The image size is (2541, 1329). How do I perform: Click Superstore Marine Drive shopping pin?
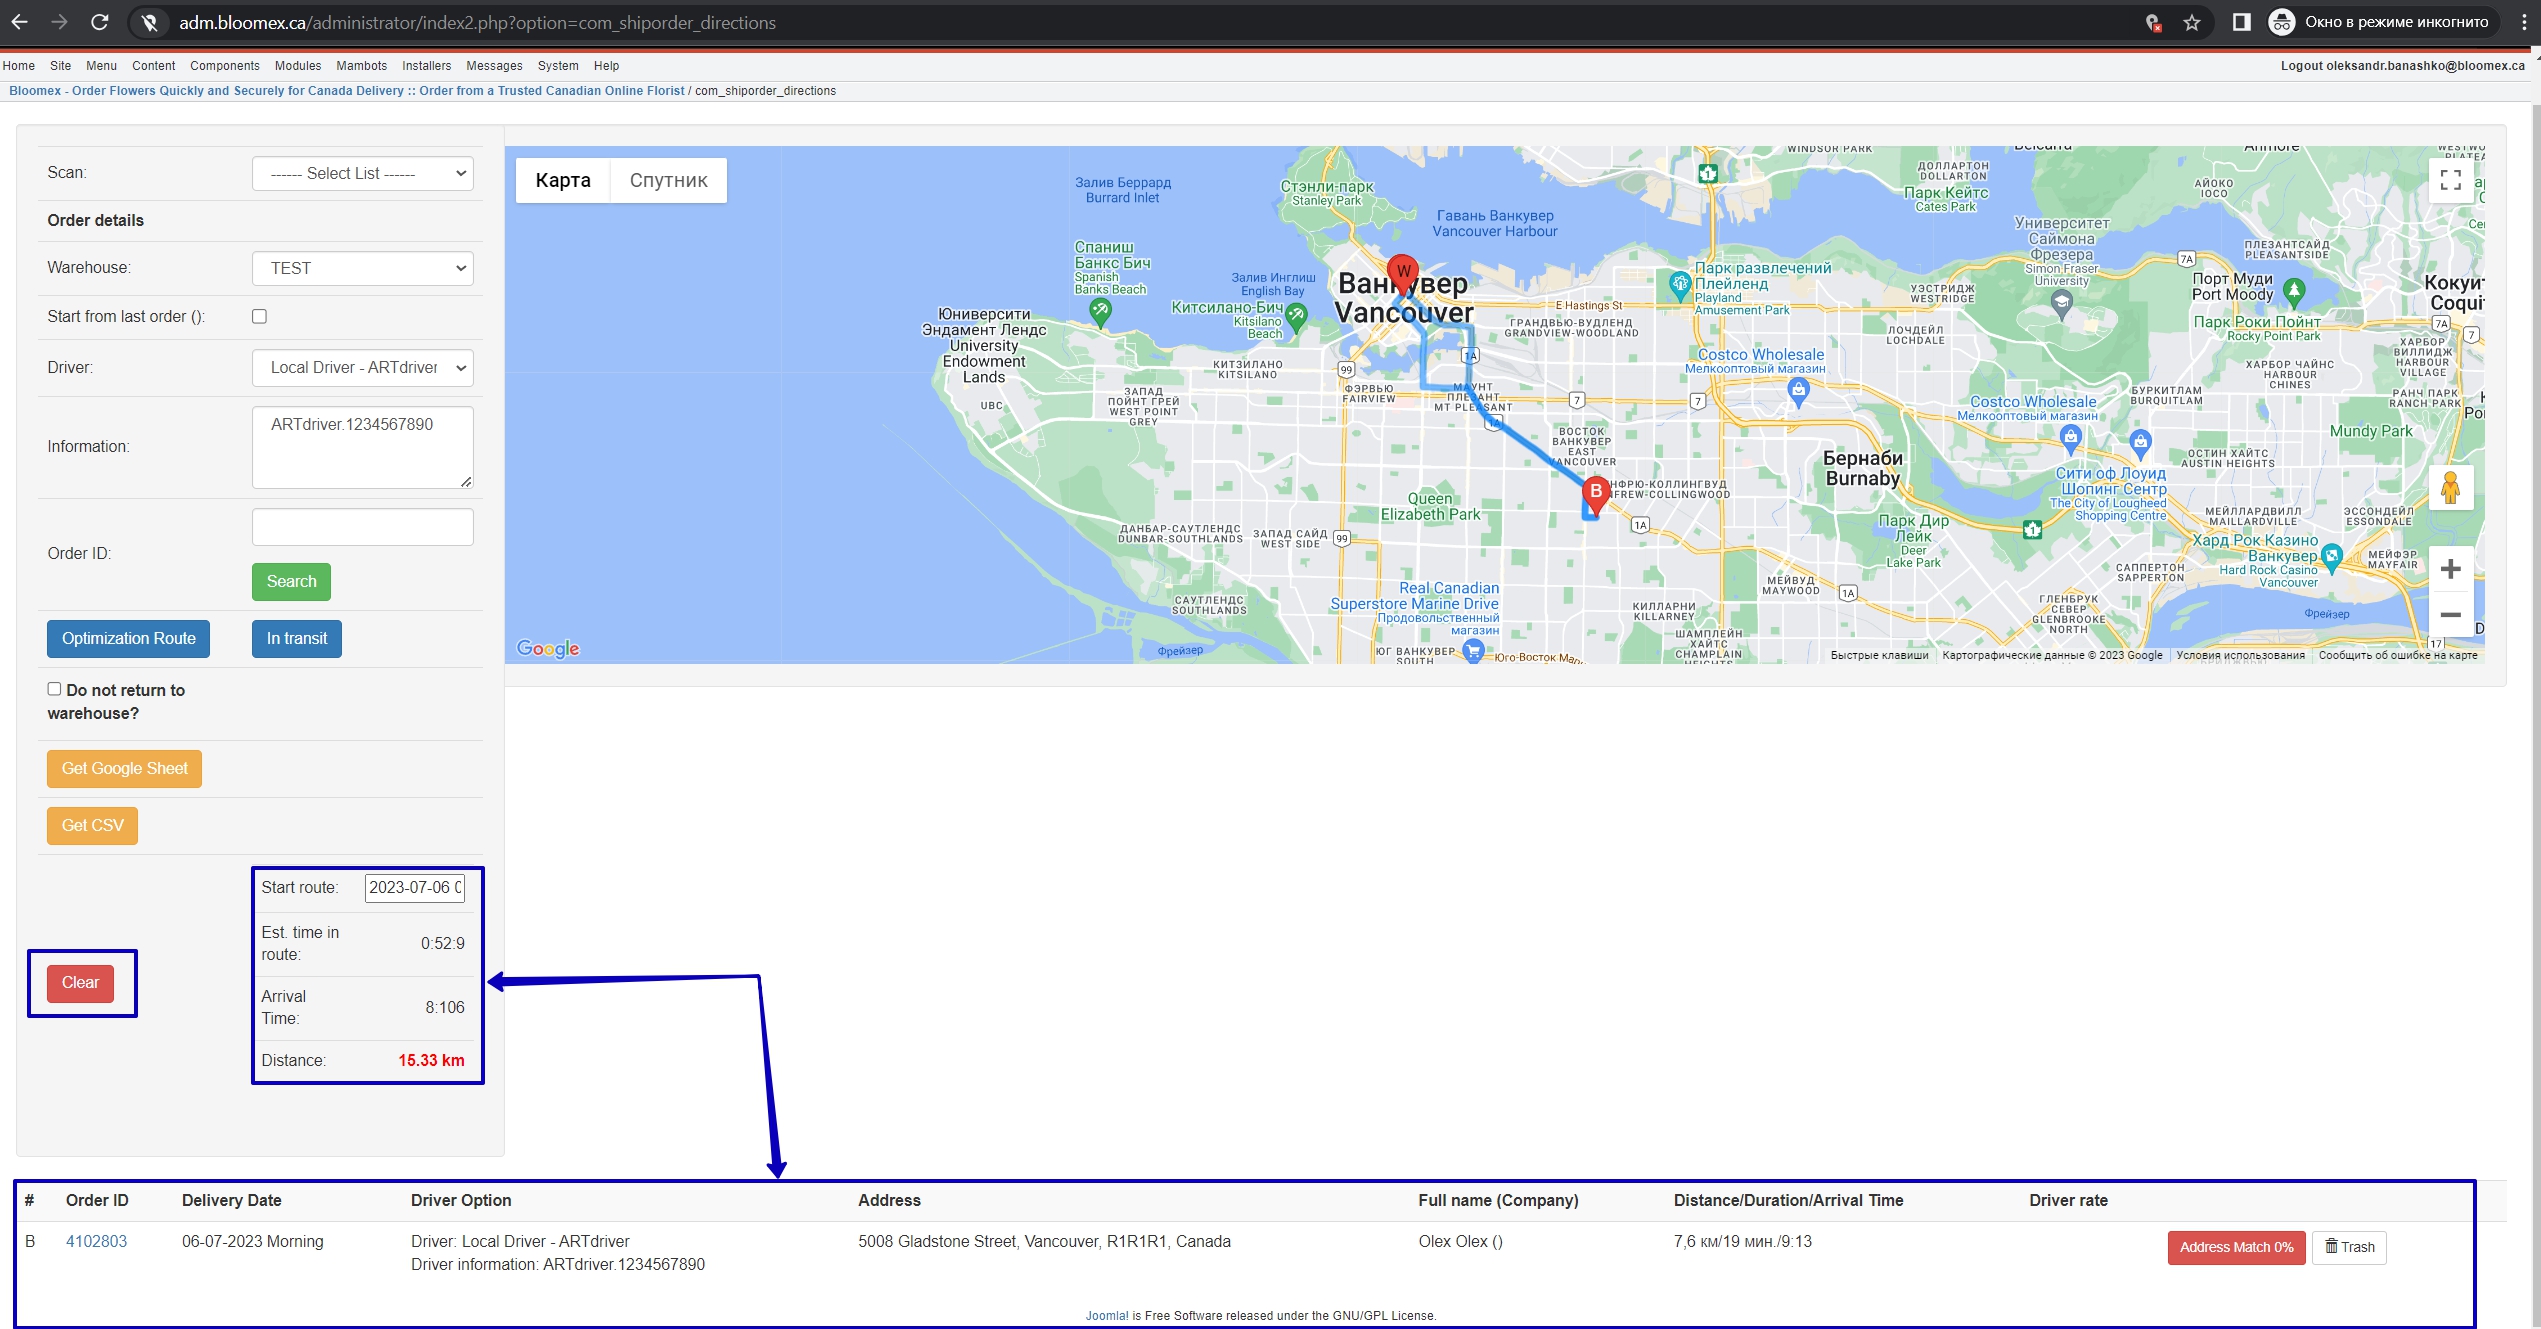tap(1472, 651)
